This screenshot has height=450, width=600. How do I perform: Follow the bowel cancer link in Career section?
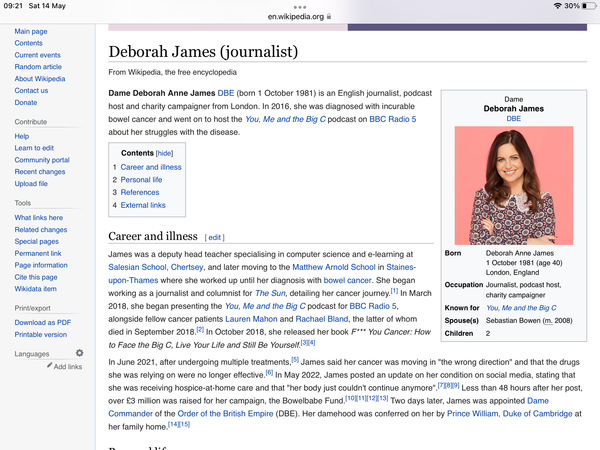tap(344, 279)
